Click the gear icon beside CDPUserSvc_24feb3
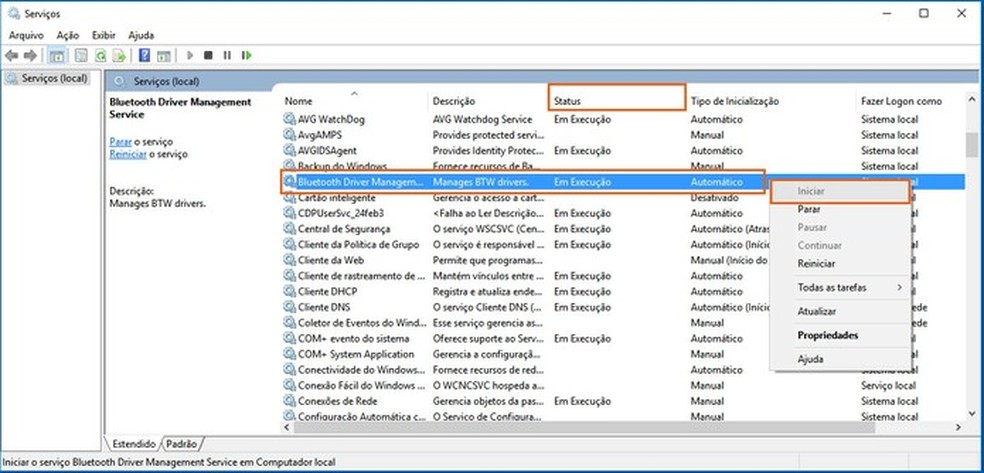Viewport: 984px width, 473px height. pyautogui.click(x=289, y=213)
